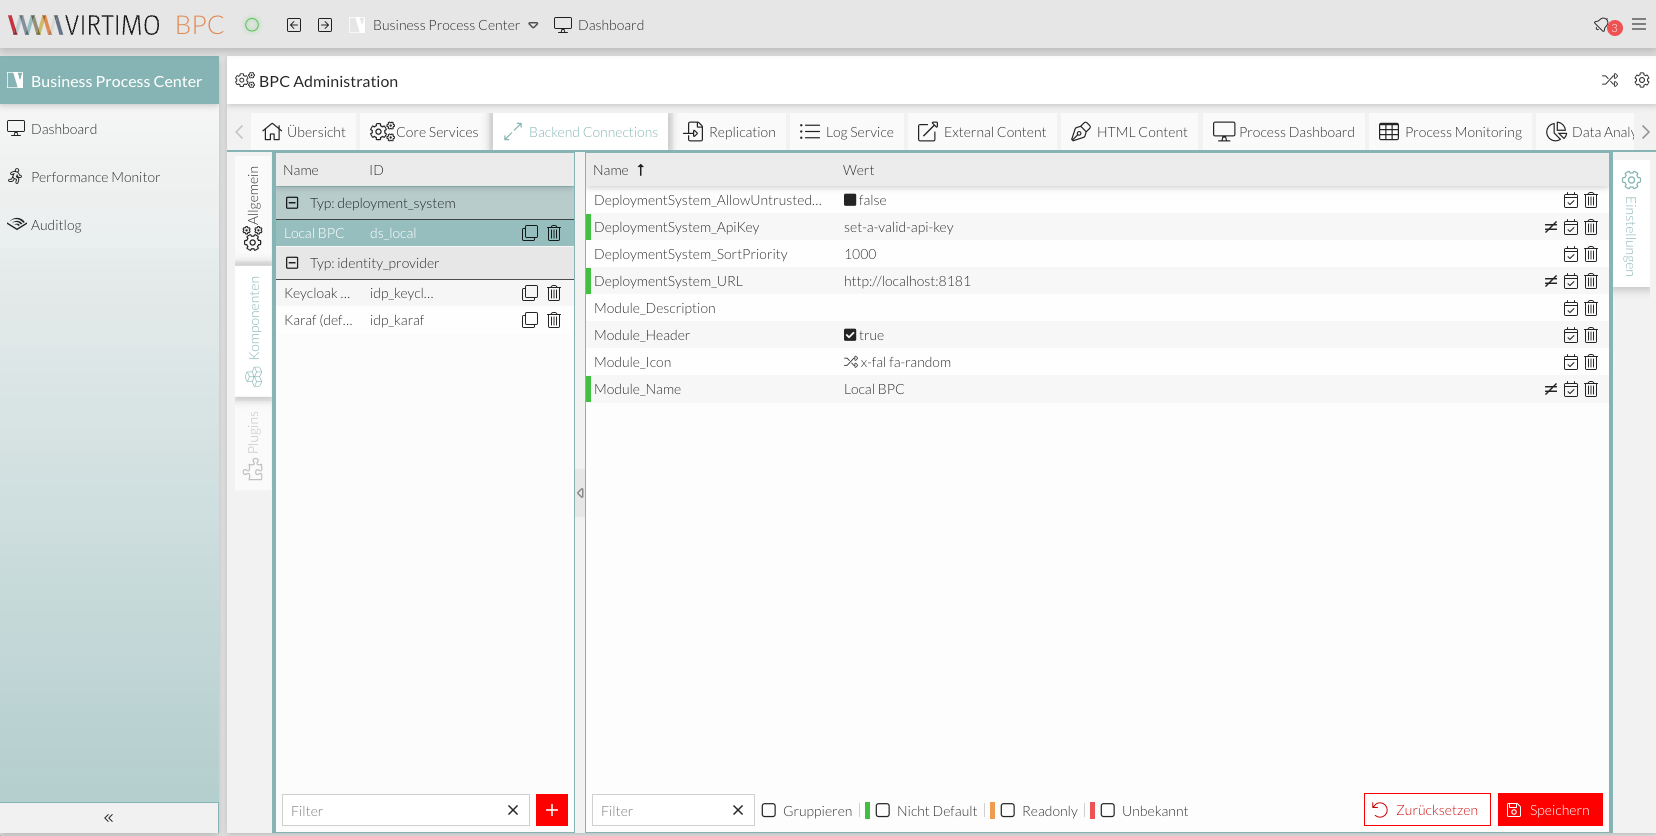
Task: Clear the left connection filter field
Action: point(513,810)
